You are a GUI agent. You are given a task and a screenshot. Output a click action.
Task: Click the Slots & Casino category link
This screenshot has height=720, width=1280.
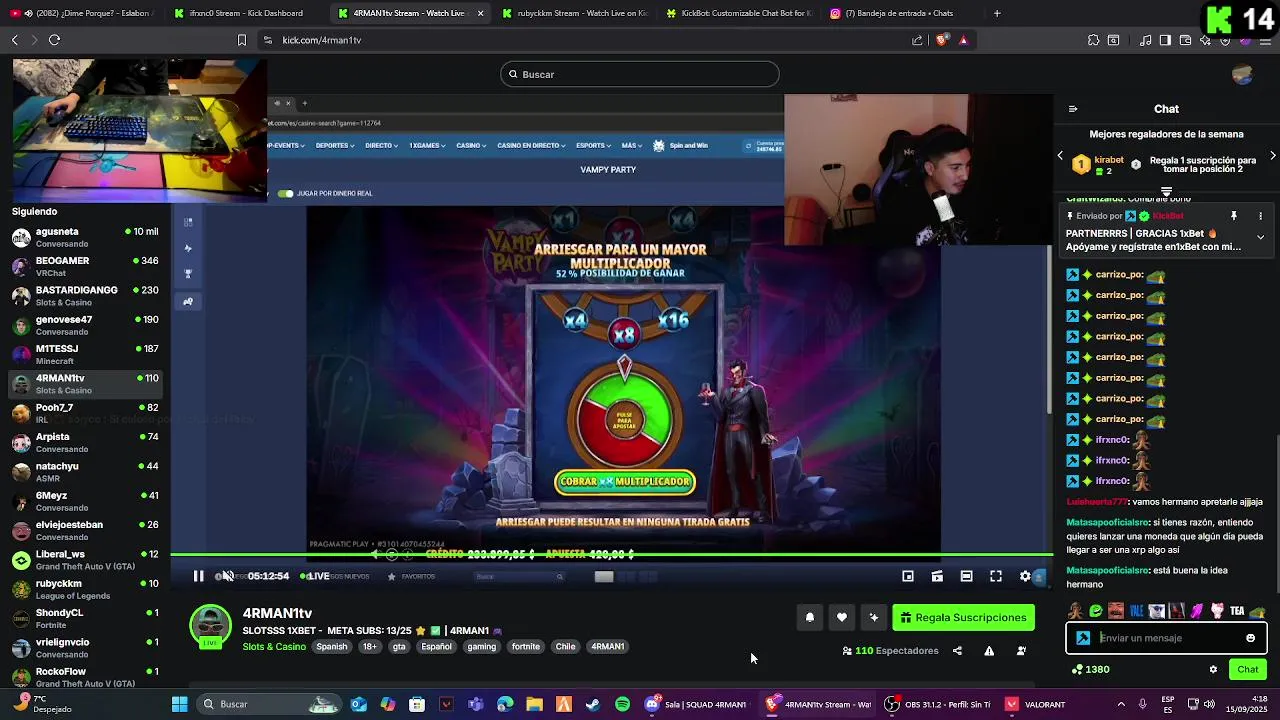pos(274,647)
